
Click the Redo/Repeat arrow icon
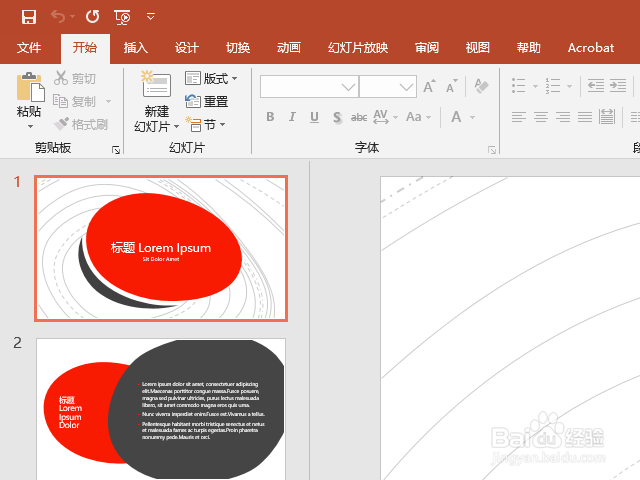[93, 16]
